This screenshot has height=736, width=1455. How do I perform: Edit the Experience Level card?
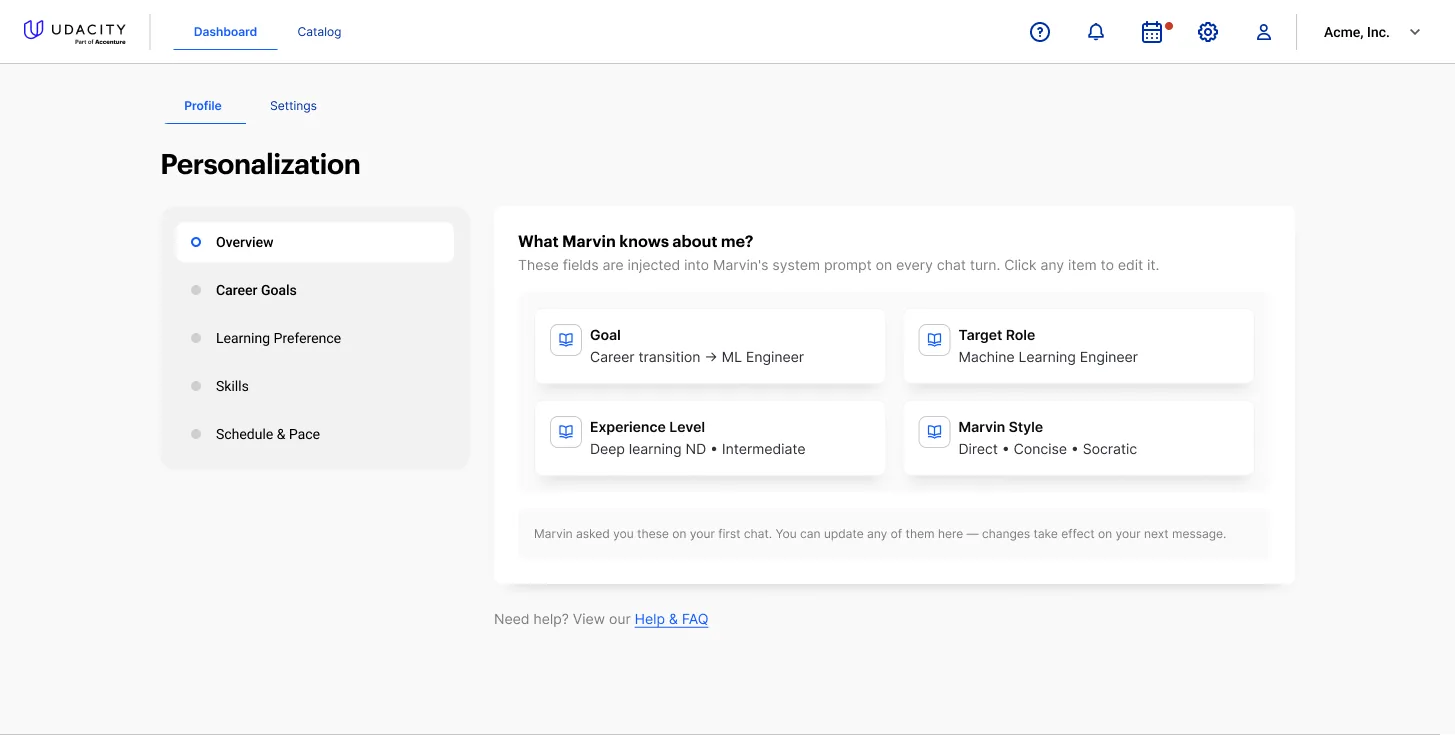710,438
